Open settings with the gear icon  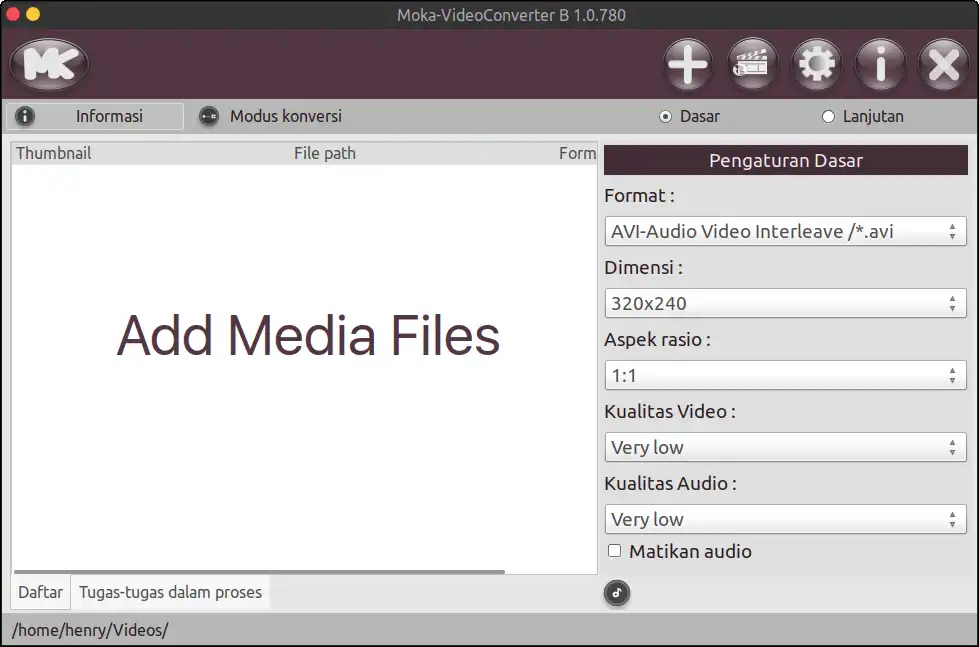[816, 64]
